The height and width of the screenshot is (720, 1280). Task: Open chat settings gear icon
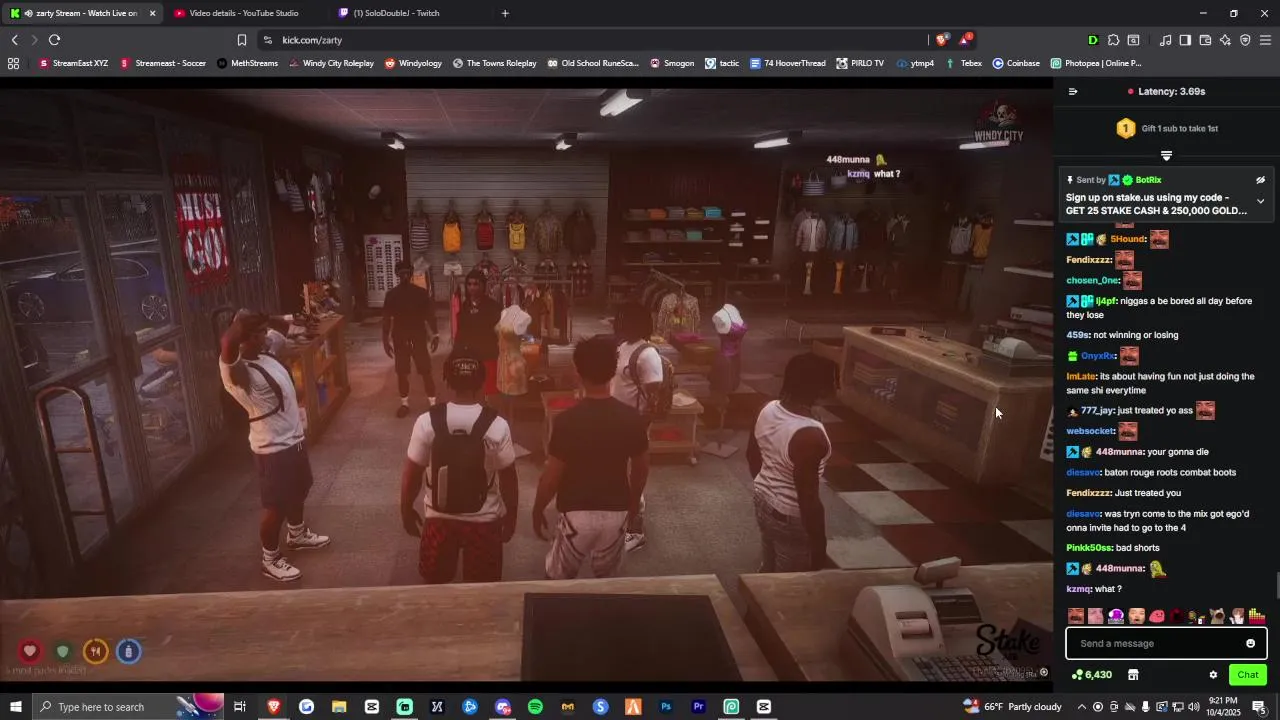(1213, 675)
